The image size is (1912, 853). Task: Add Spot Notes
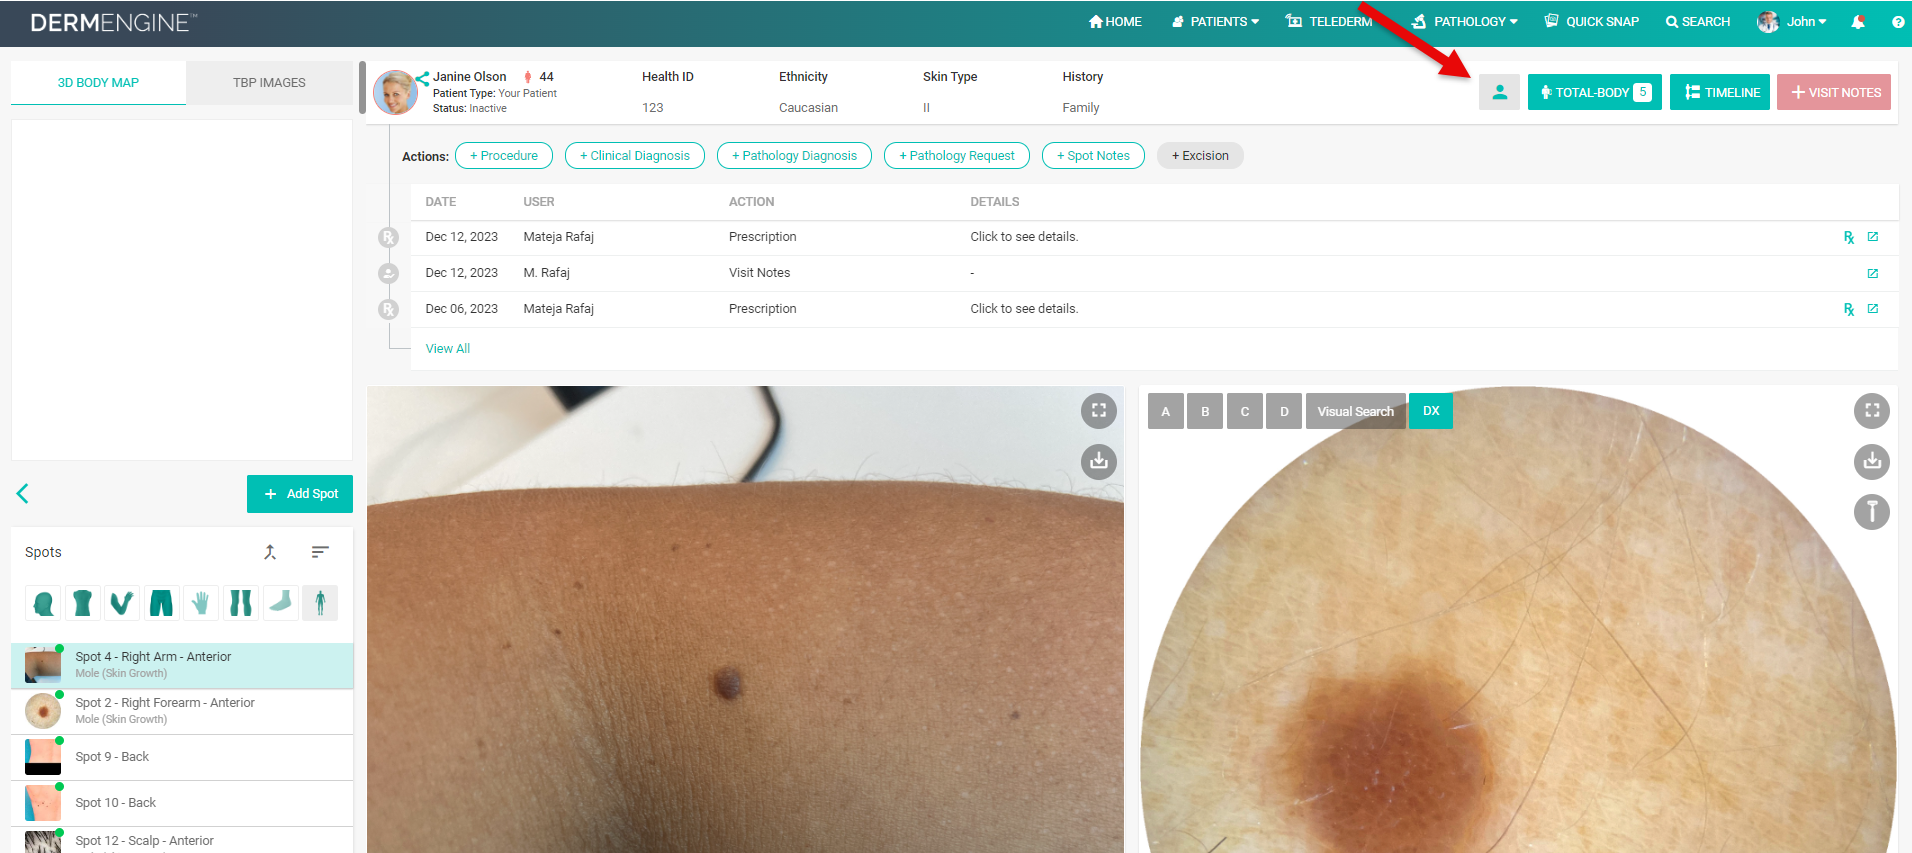pos(1093,156)
